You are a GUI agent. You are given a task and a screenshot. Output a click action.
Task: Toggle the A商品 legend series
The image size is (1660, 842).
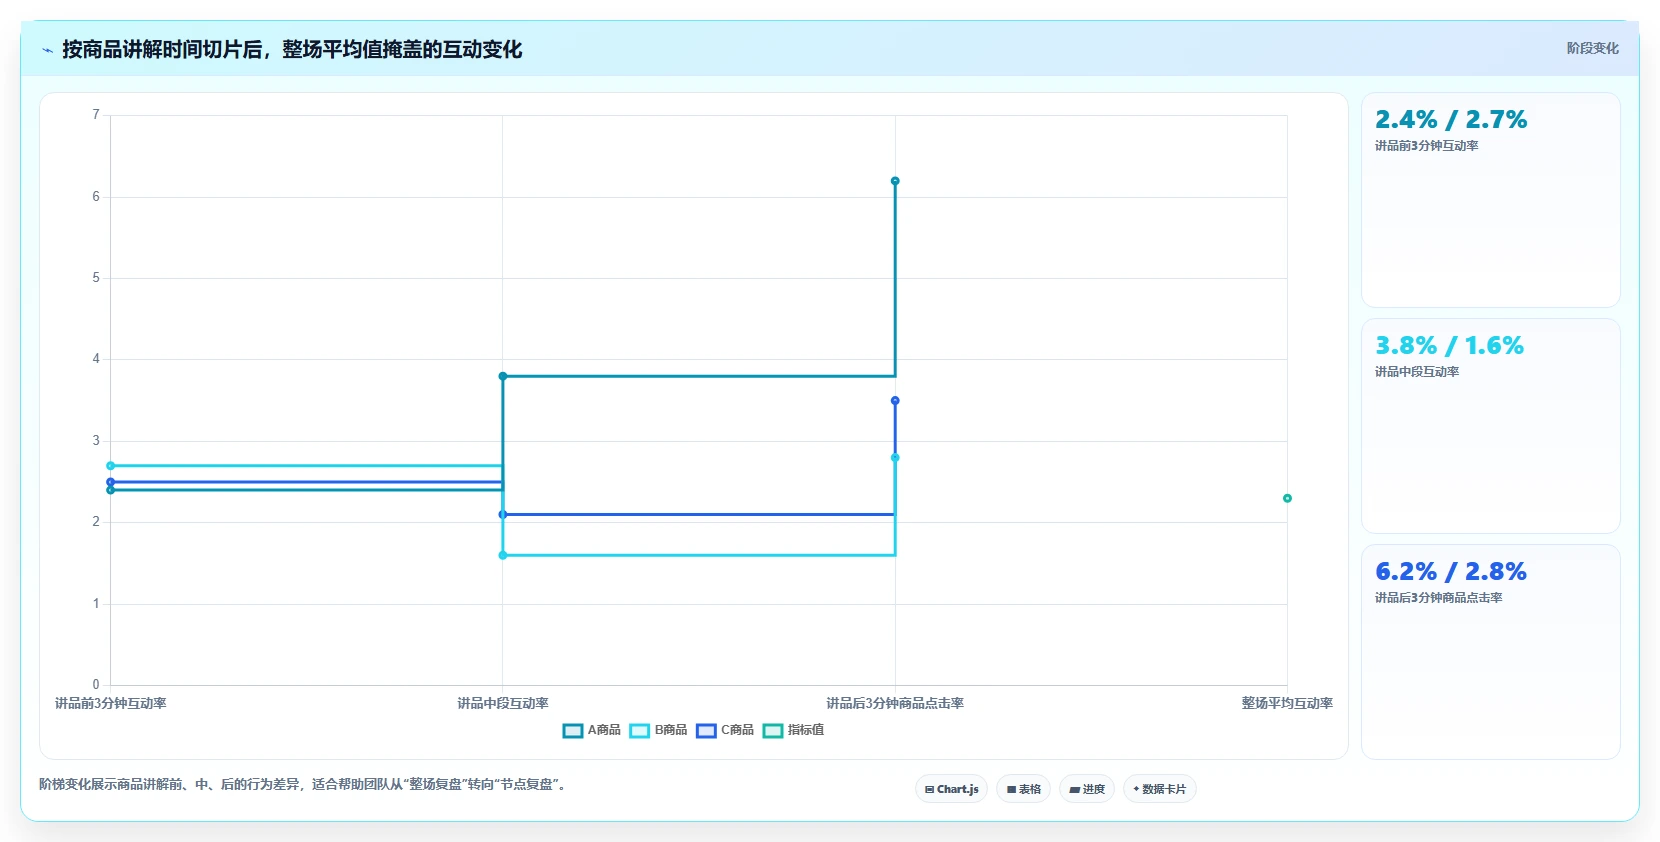(x=592, y=730)
